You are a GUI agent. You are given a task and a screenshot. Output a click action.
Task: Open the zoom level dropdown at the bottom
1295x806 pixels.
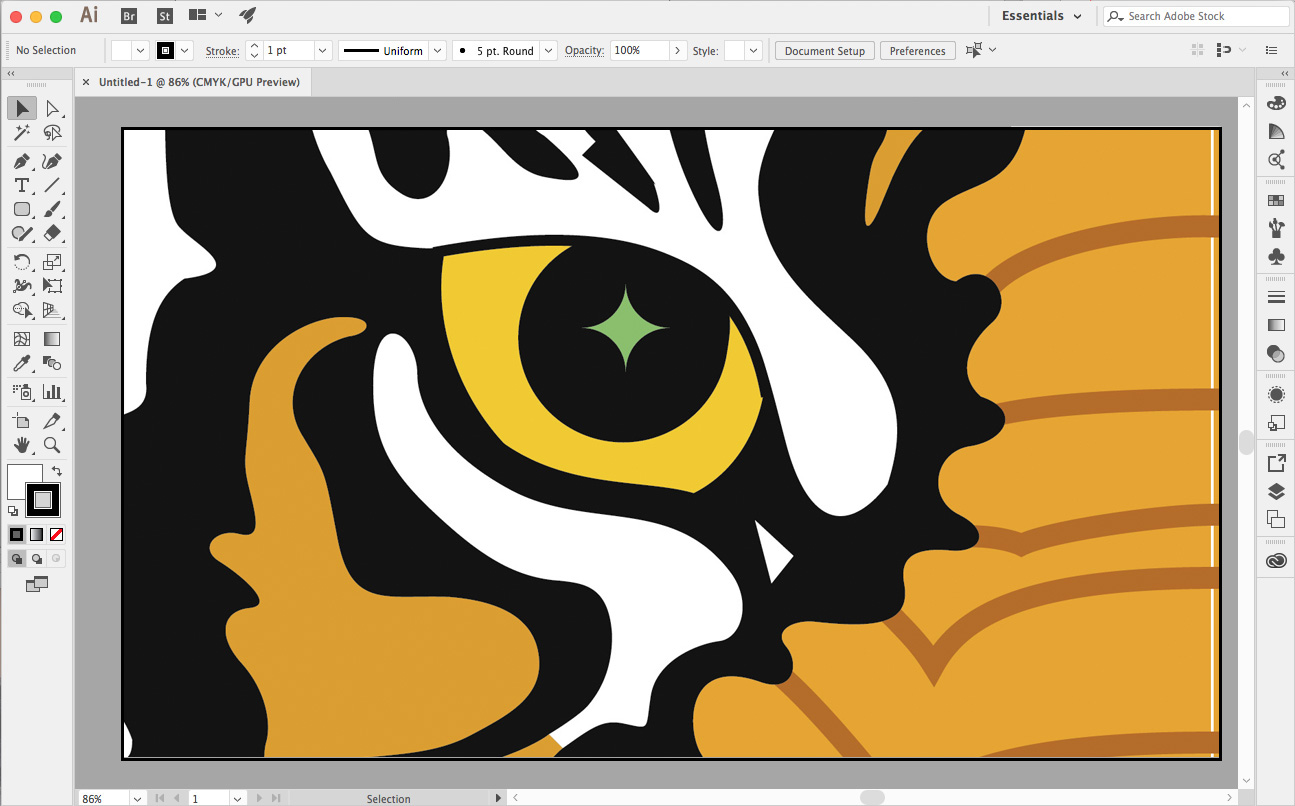pos(137,798)
